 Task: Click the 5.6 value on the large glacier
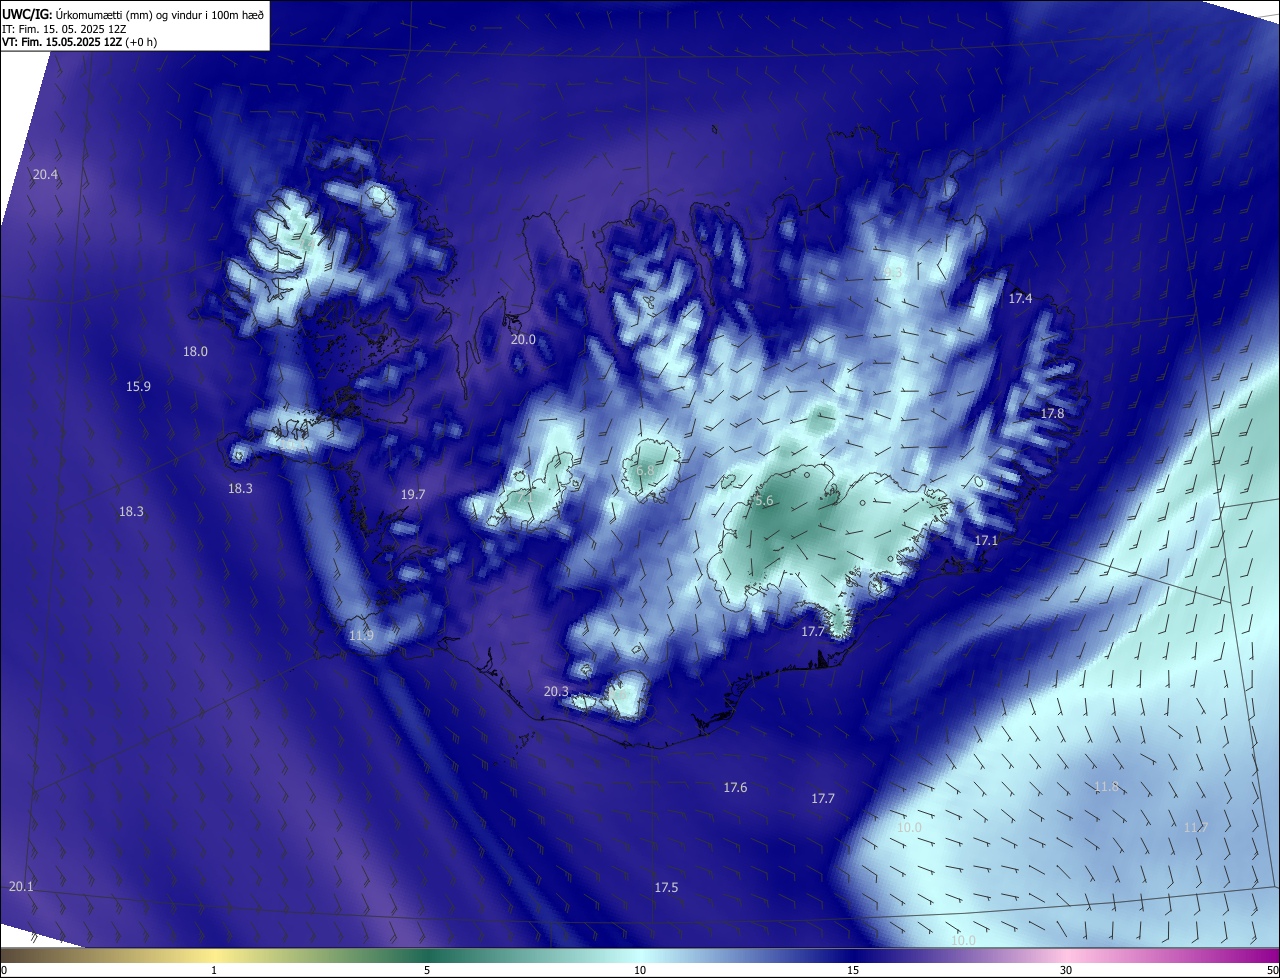764,500
